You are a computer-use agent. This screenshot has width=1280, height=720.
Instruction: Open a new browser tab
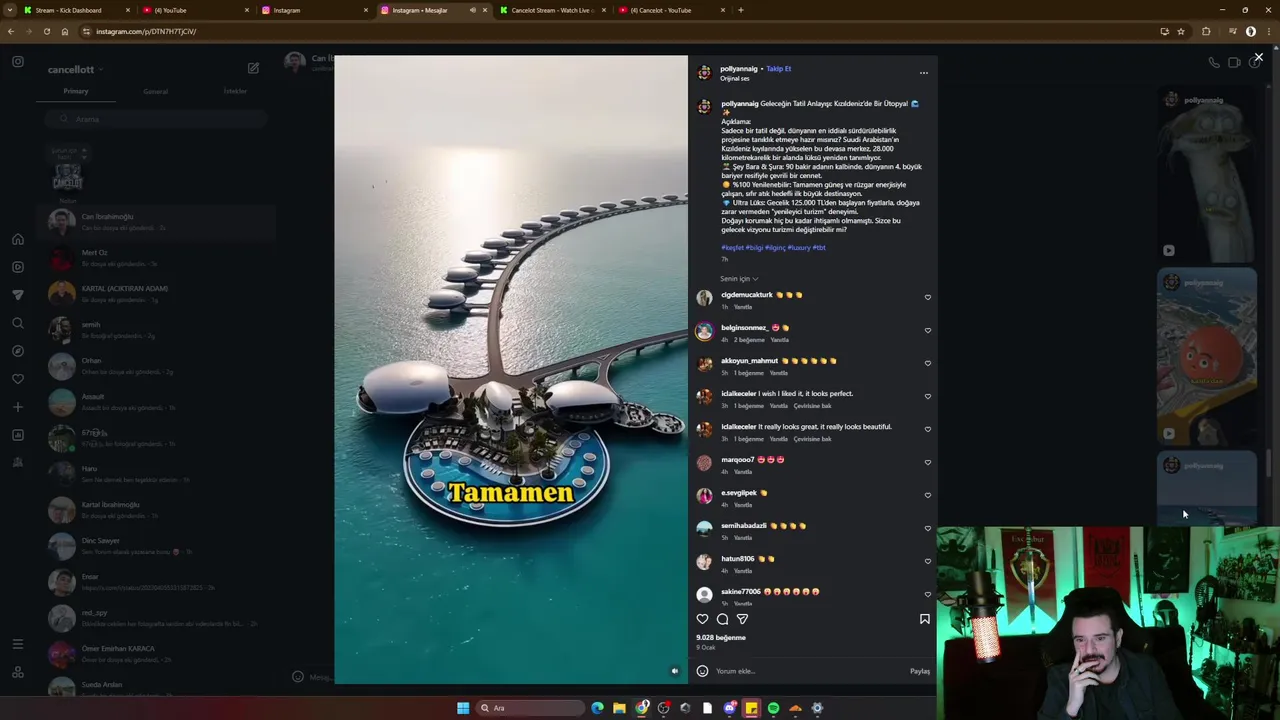point(740,10)
